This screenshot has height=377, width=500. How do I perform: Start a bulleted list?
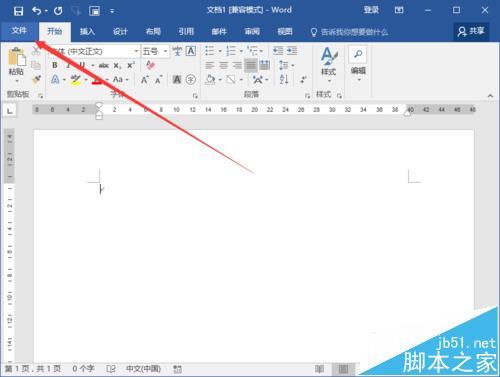click(210, 51)
